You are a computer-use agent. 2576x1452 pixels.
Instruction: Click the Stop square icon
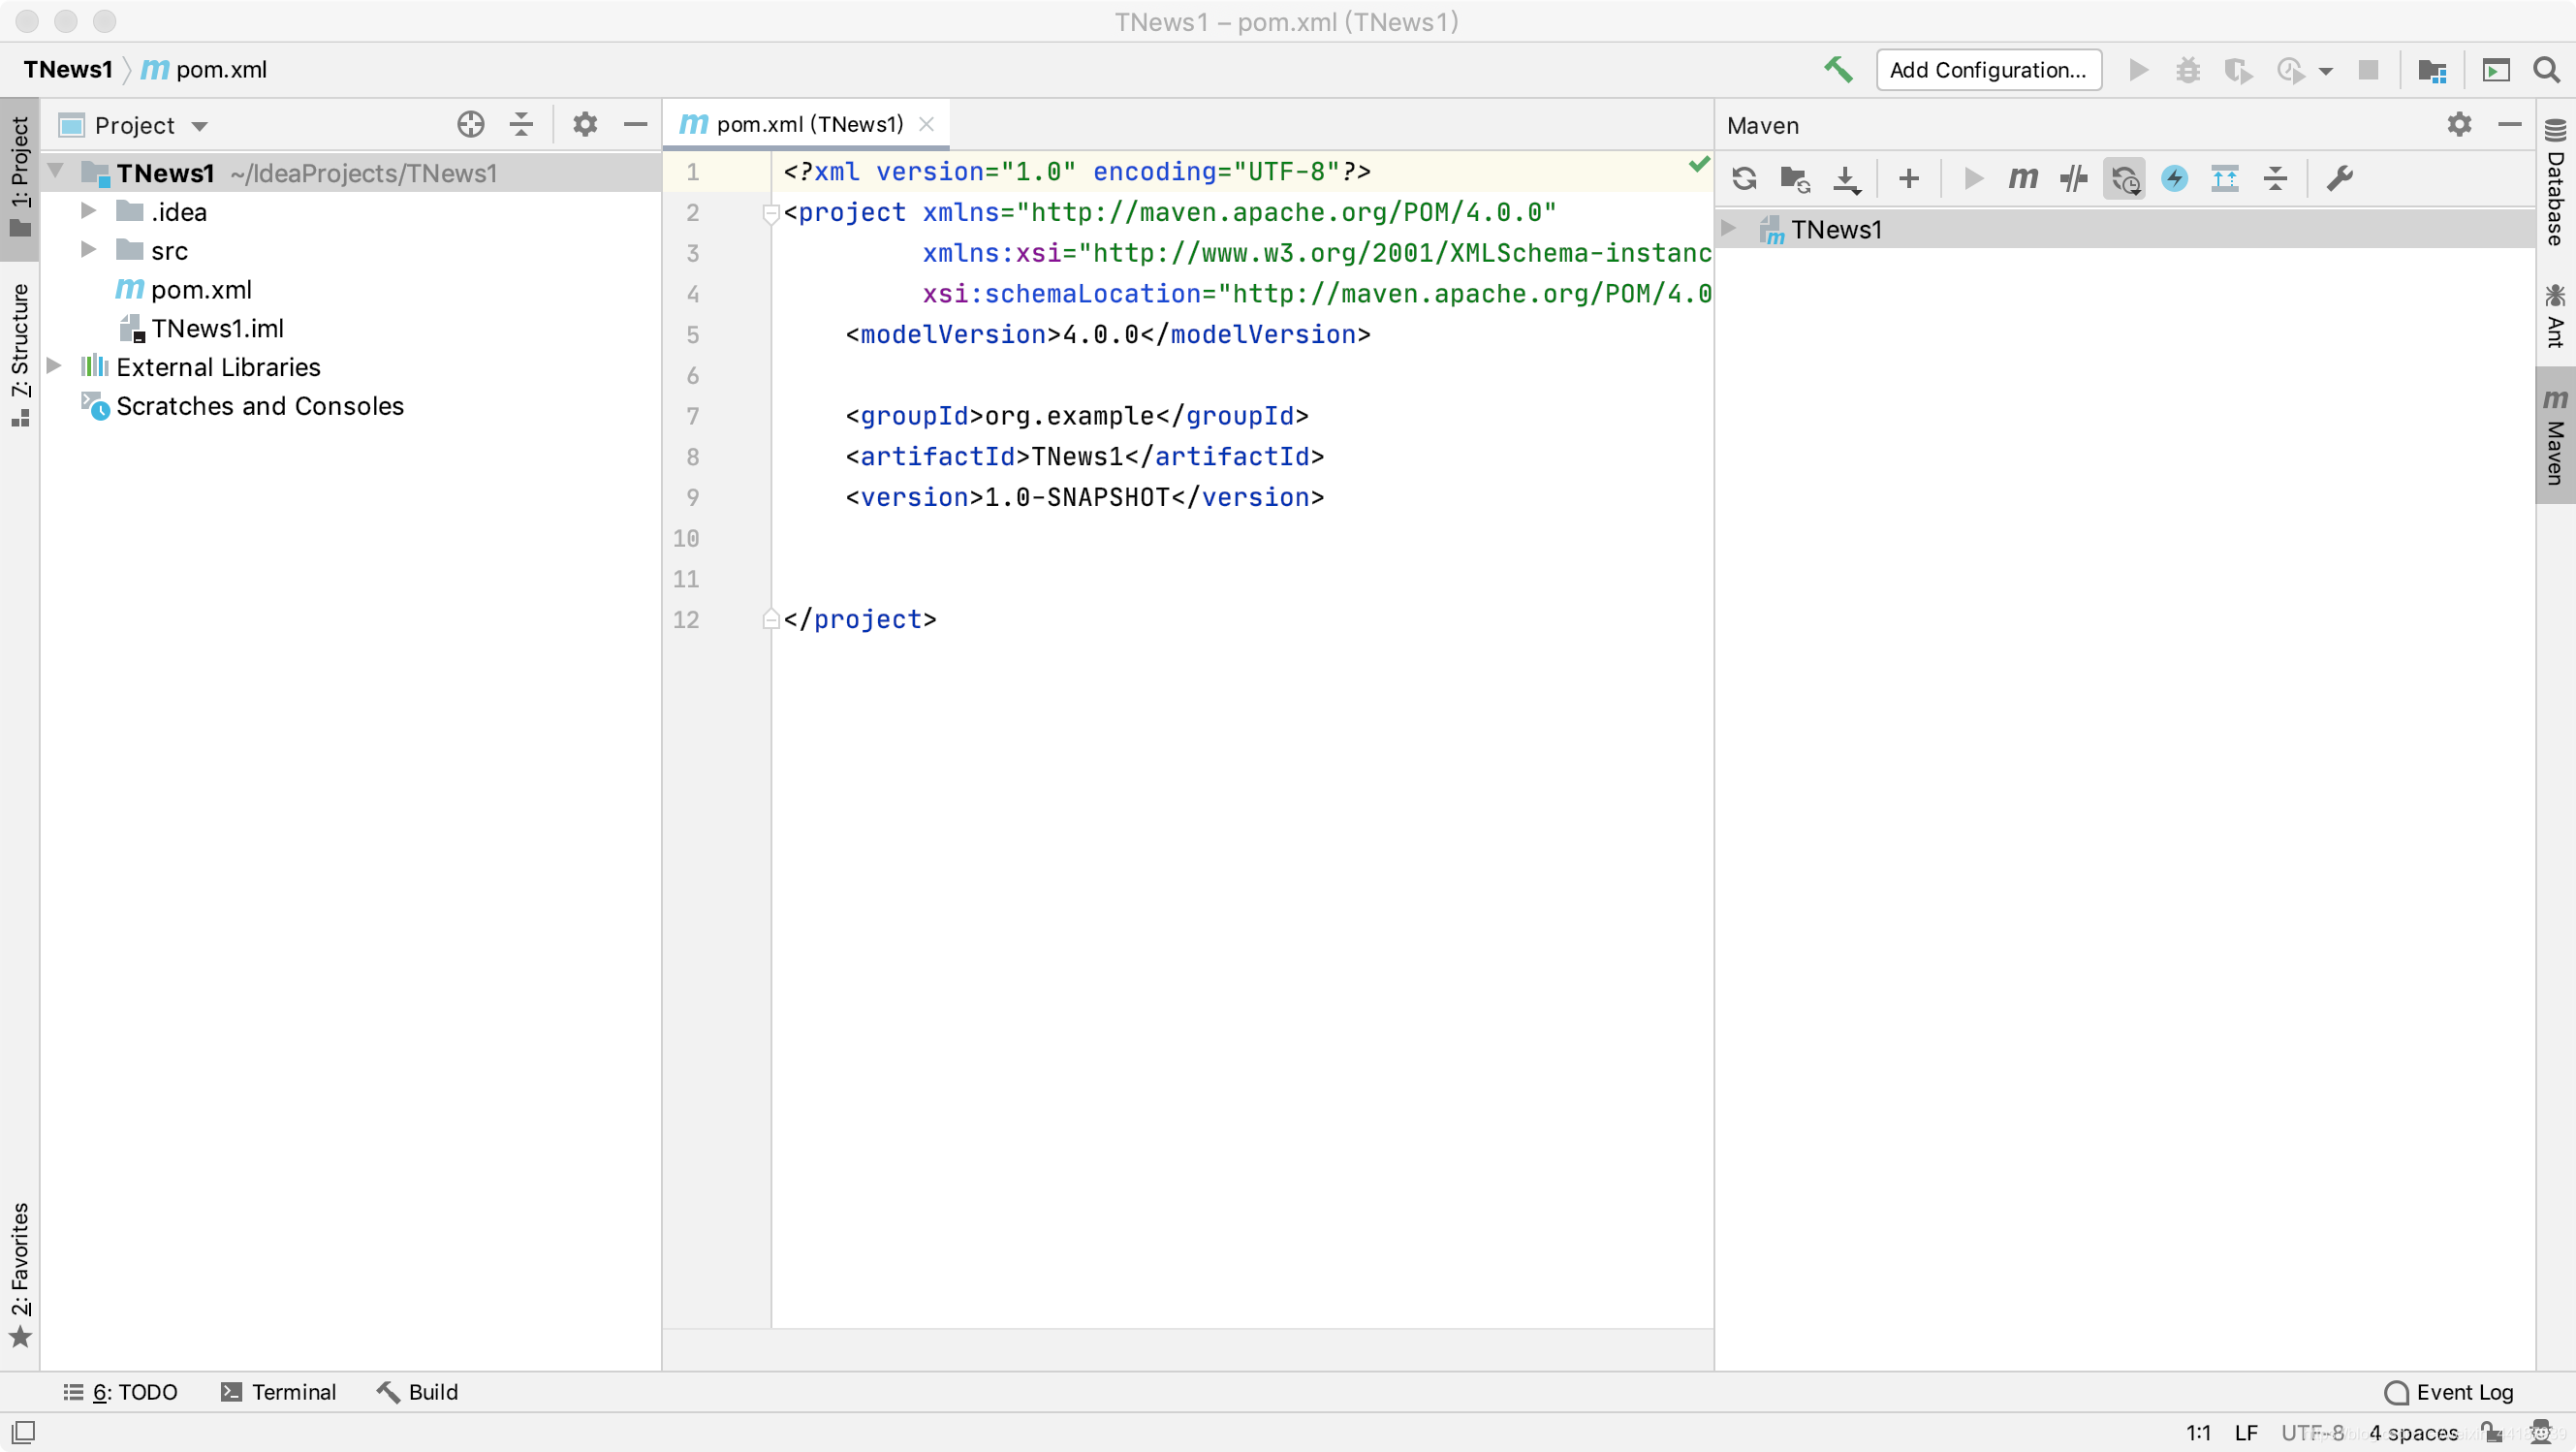[2368, 70]
